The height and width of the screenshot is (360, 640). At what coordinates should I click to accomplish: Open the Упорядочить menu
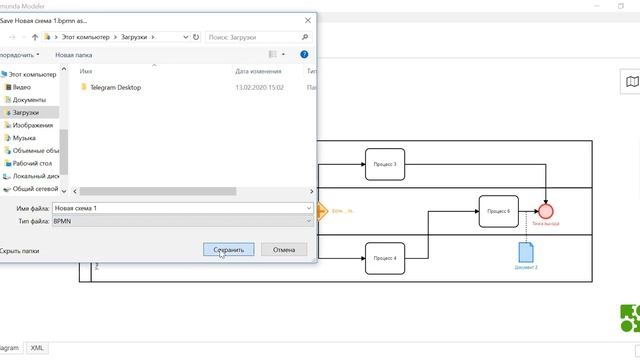point(19,55)
